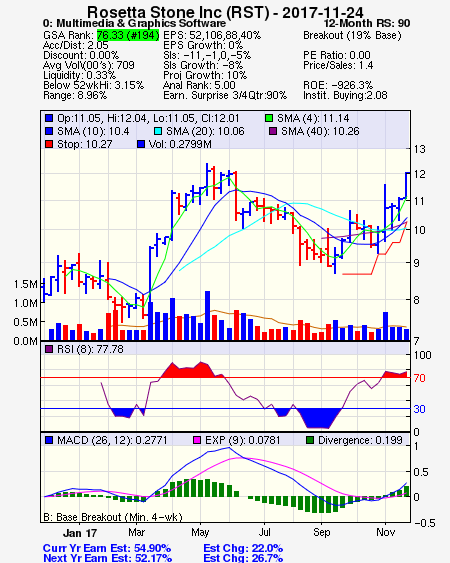Viewport: 450px width, 563px height.
Task: Click the 'Jul' date axis label
Action: [x=265, y=532]
